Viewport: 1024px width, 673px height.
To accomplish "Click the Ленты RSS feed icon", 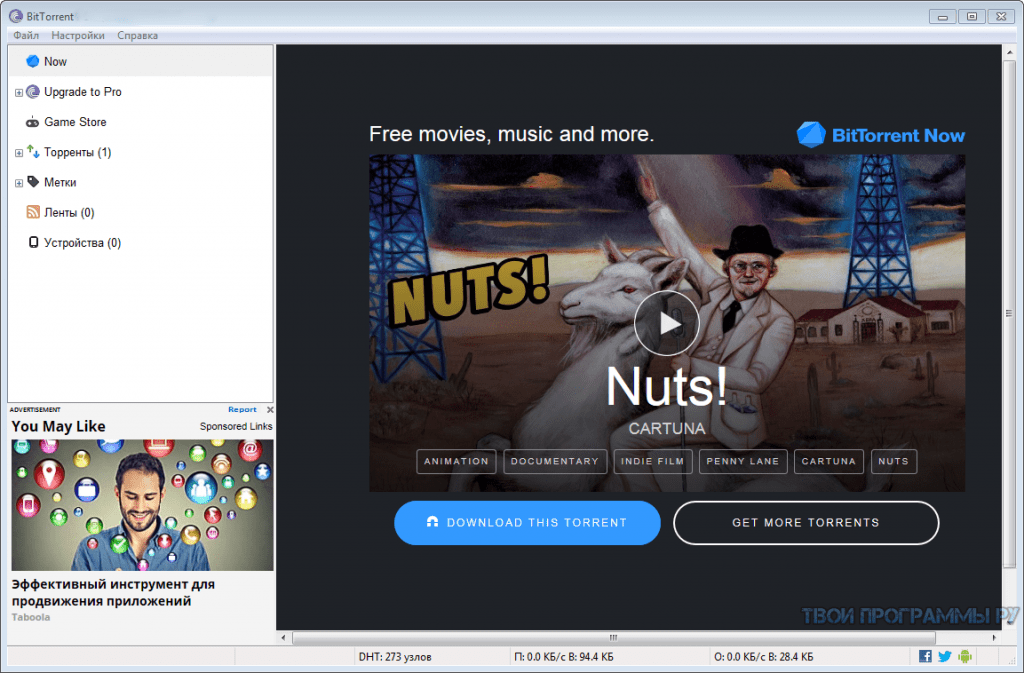I will pos(33,212).
